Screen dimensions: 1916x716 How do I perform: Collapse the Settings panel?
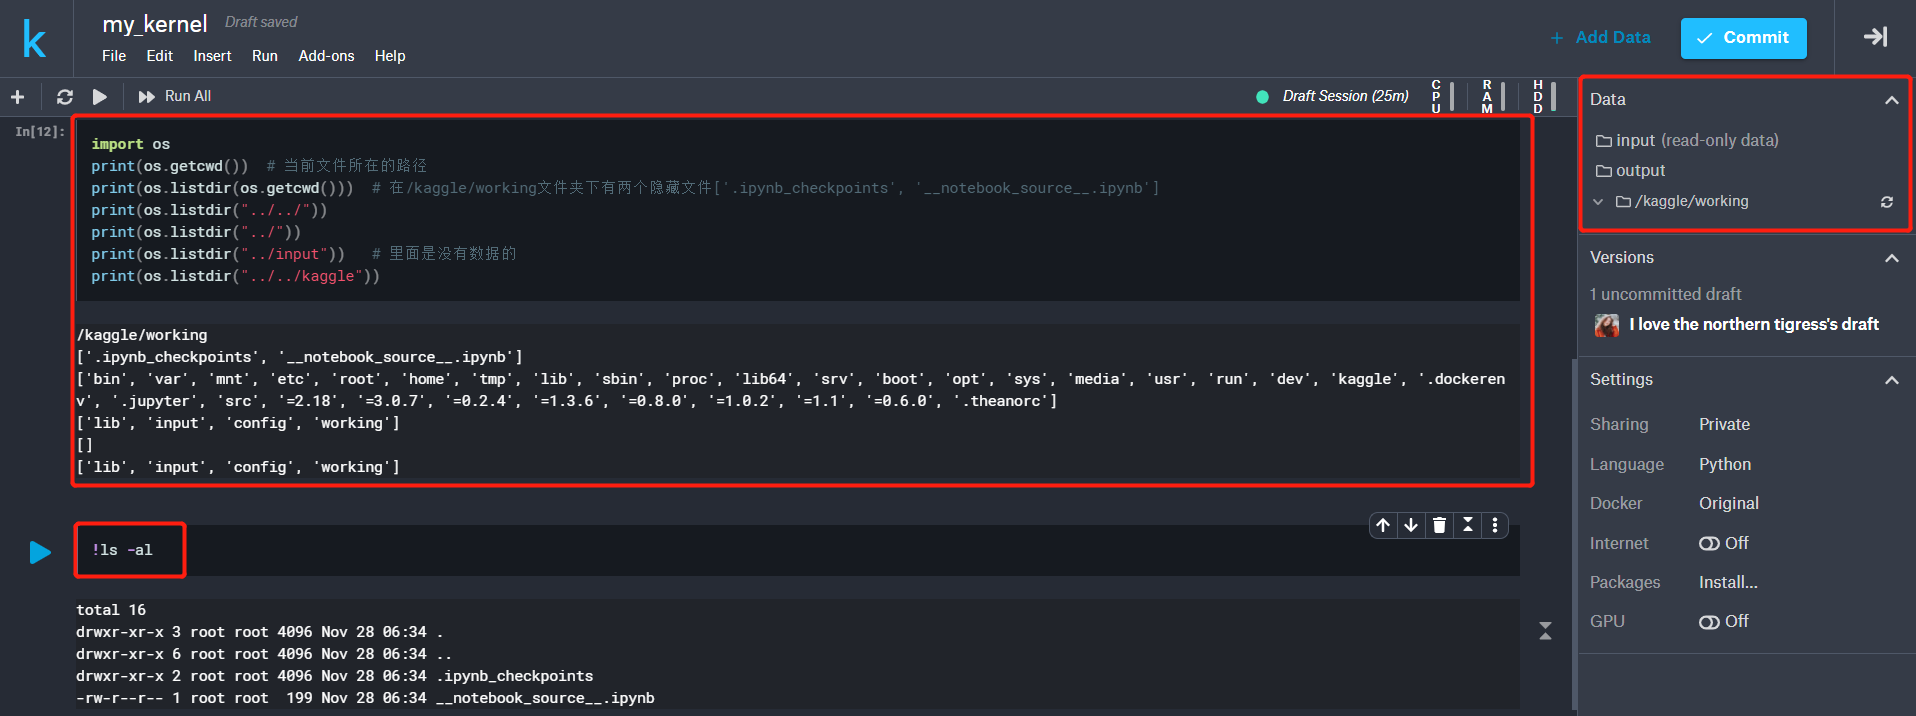[x=1891, y=380]
